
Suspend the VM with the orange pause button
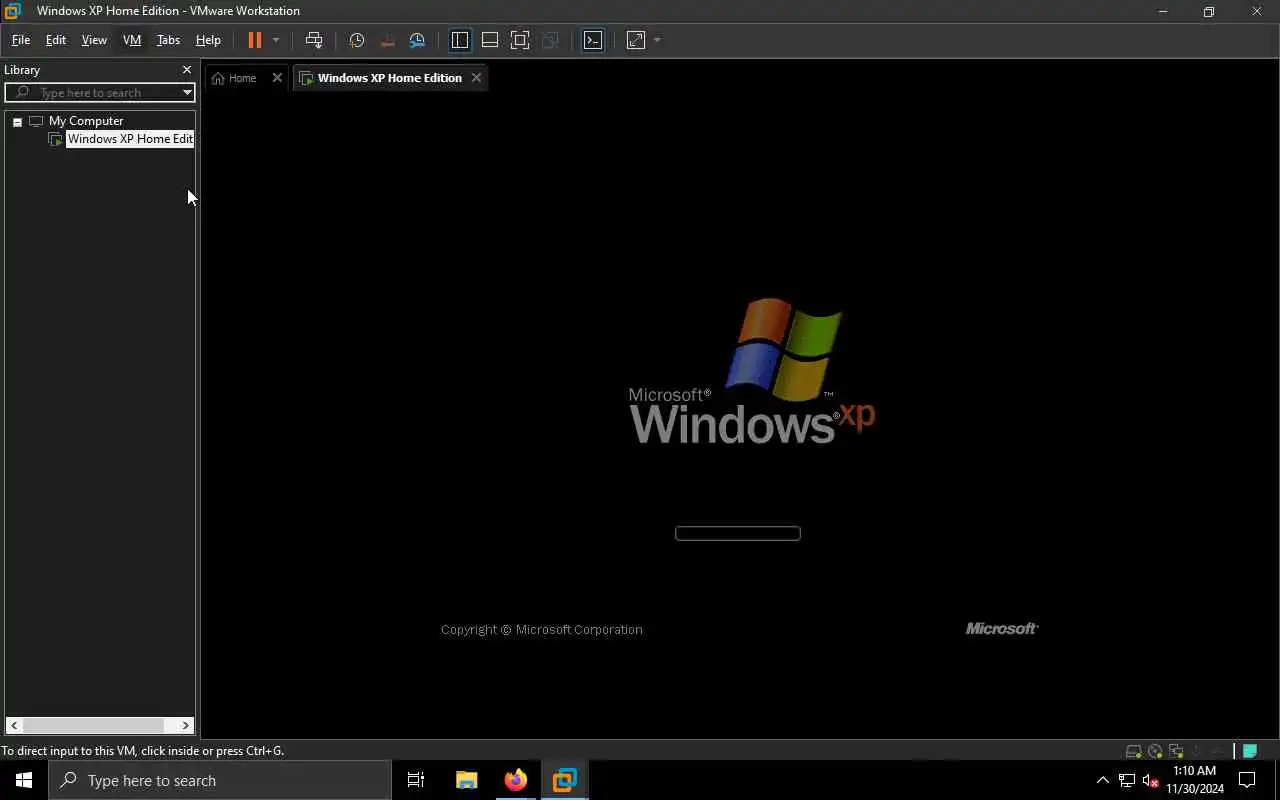tap(255, 40)
